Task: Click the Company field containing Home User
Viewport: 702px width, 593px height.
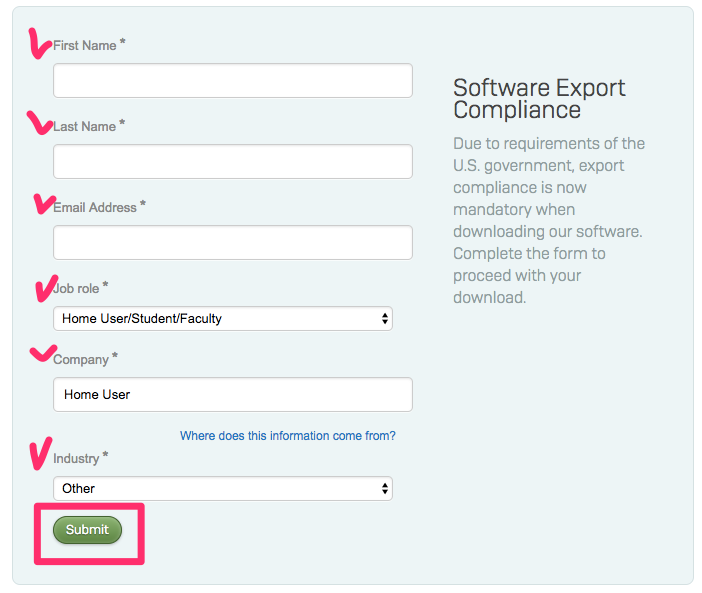Action: tap(233, 394)
